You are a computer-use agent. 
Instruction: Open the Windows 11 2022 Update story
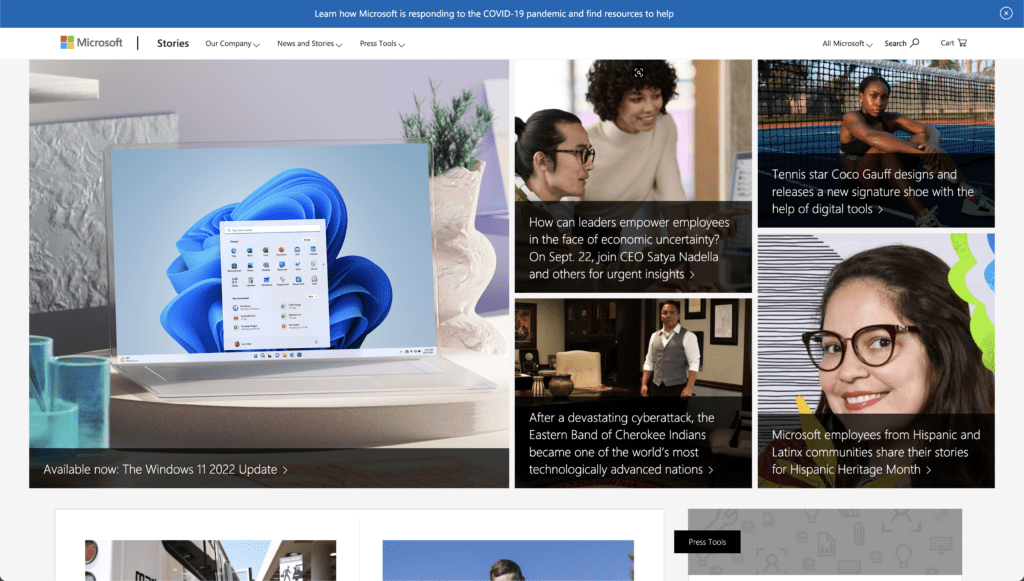165,469
